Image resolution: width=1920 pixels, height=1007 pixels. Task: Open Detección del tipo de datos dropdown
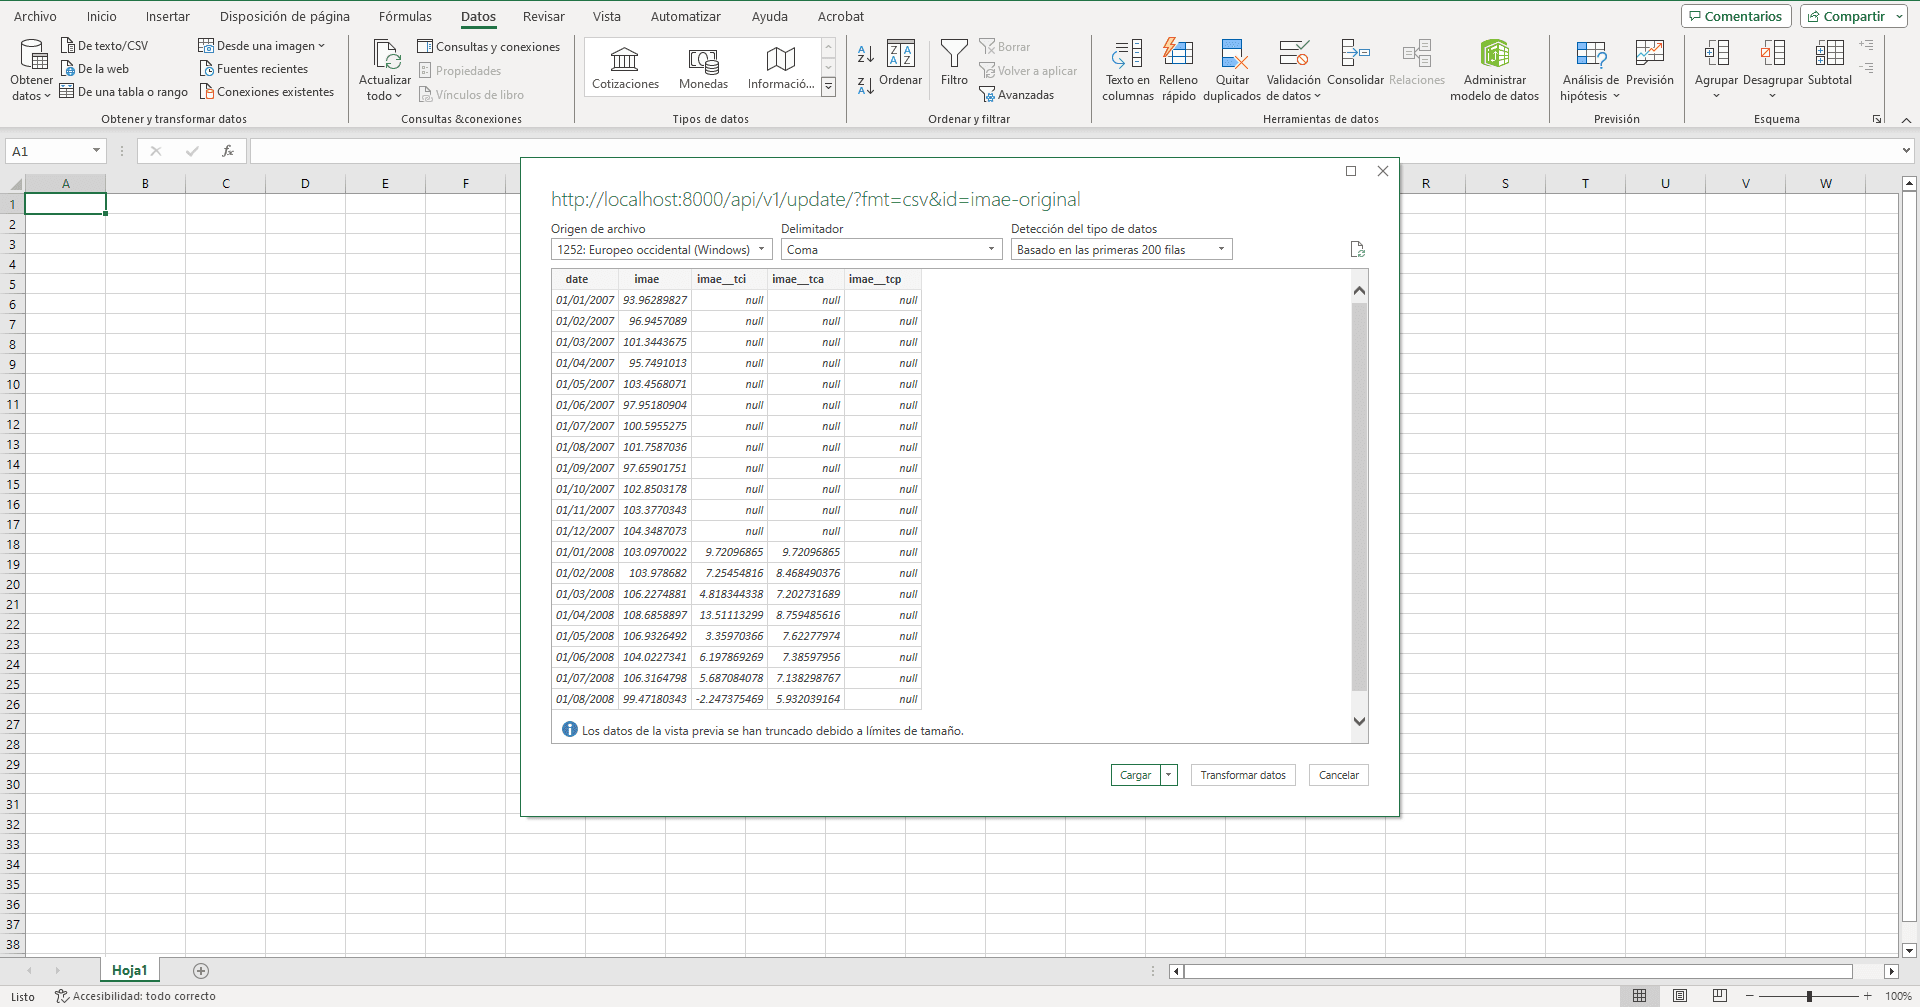pos(1121,250)
